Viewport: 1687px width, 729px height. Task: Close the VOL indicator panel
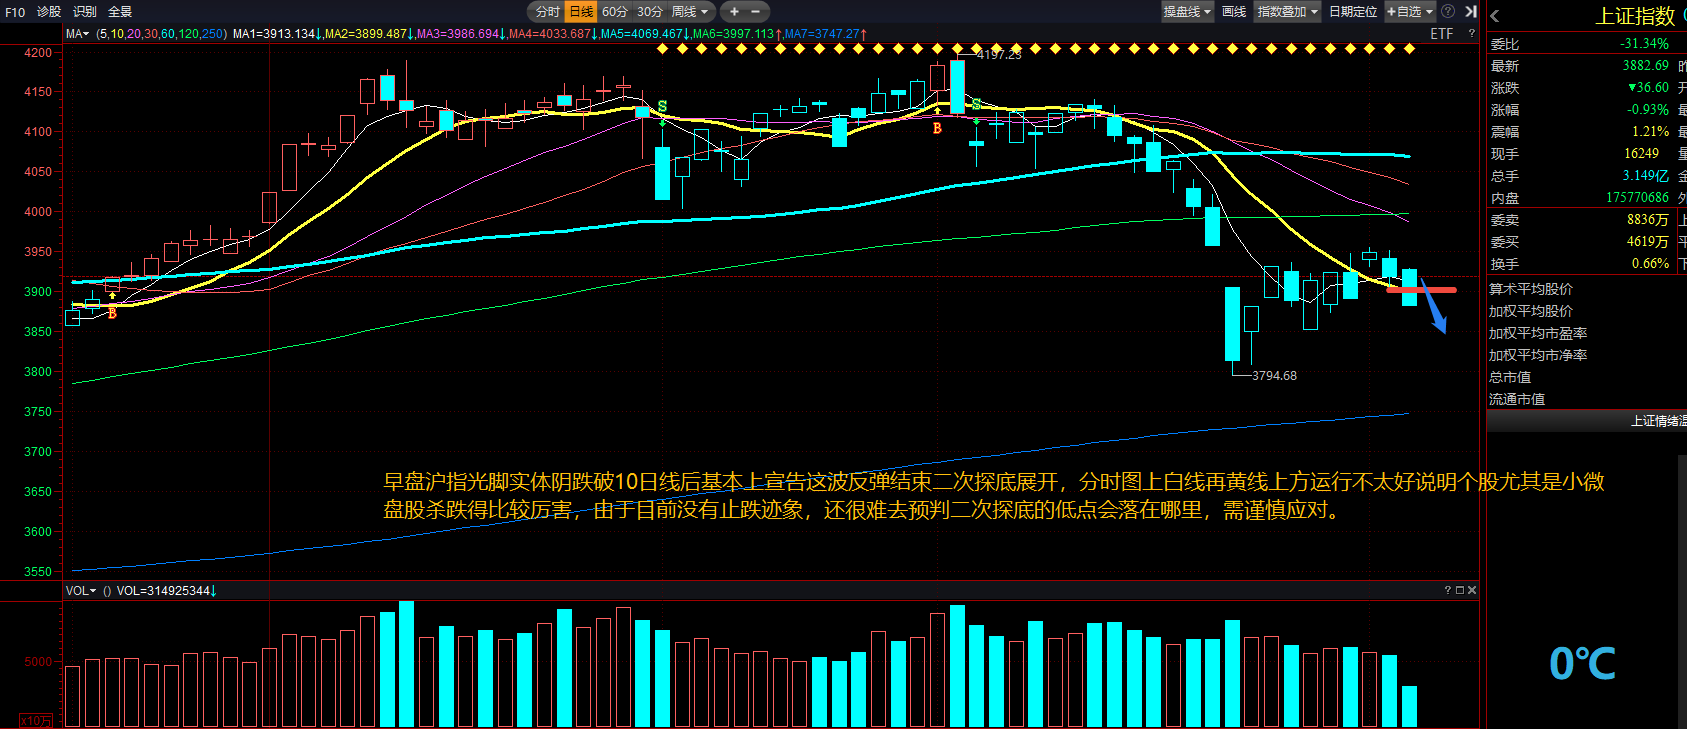[x=1472, y=591]
